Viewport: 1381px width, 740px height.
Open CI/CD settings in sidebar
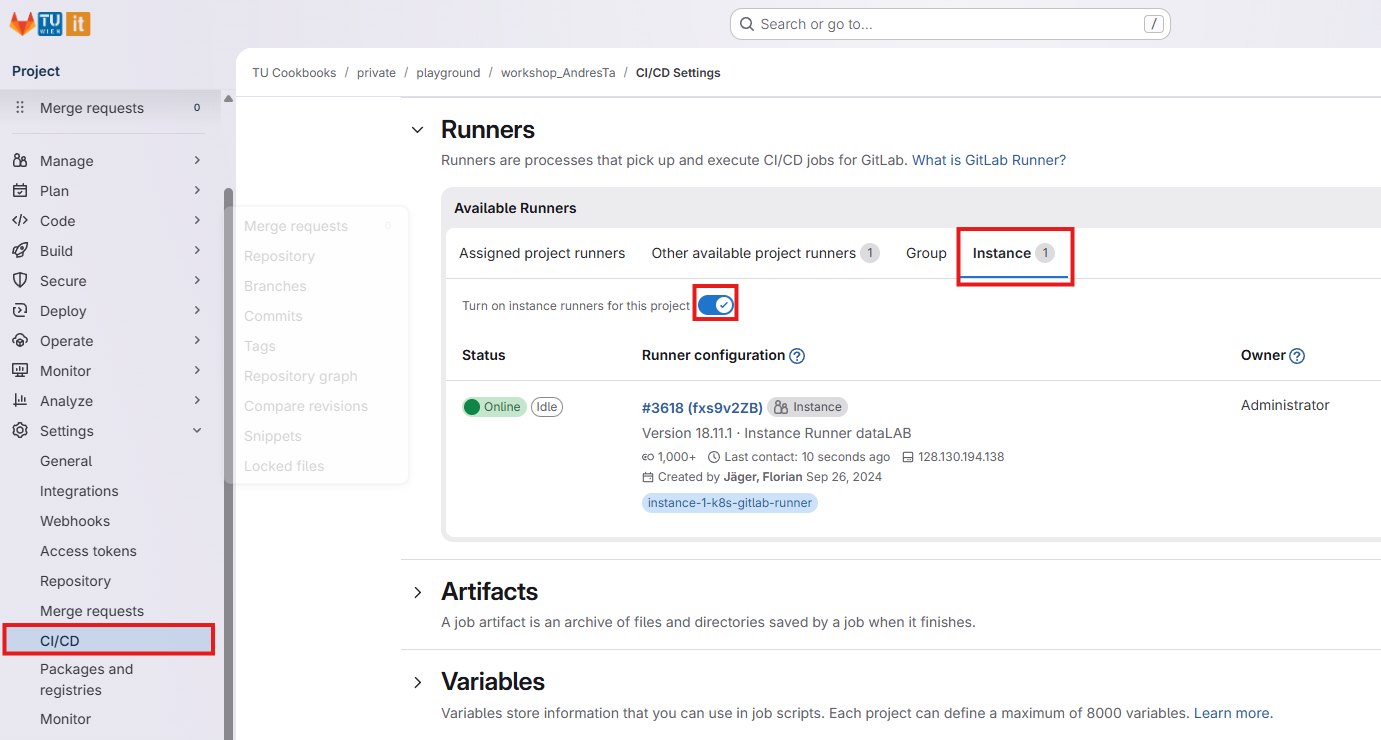pos(108,640)
